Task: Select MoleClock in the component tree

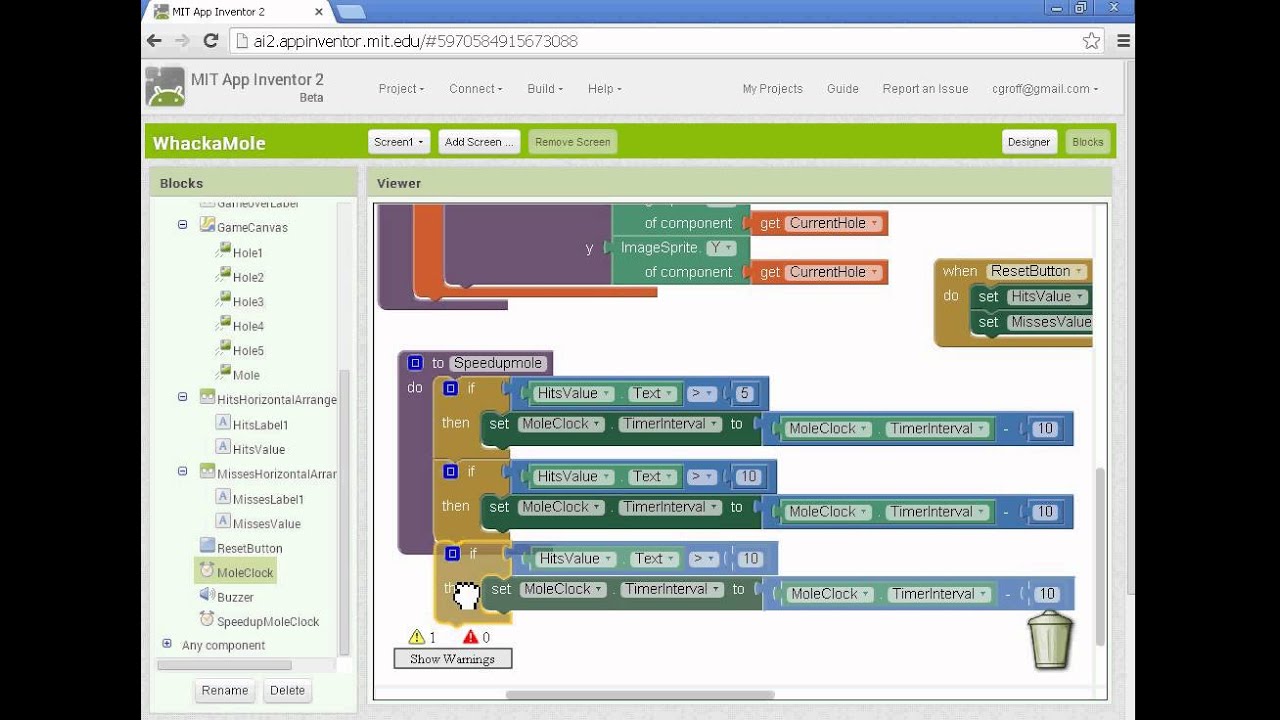Action: [x=245, y=572]
